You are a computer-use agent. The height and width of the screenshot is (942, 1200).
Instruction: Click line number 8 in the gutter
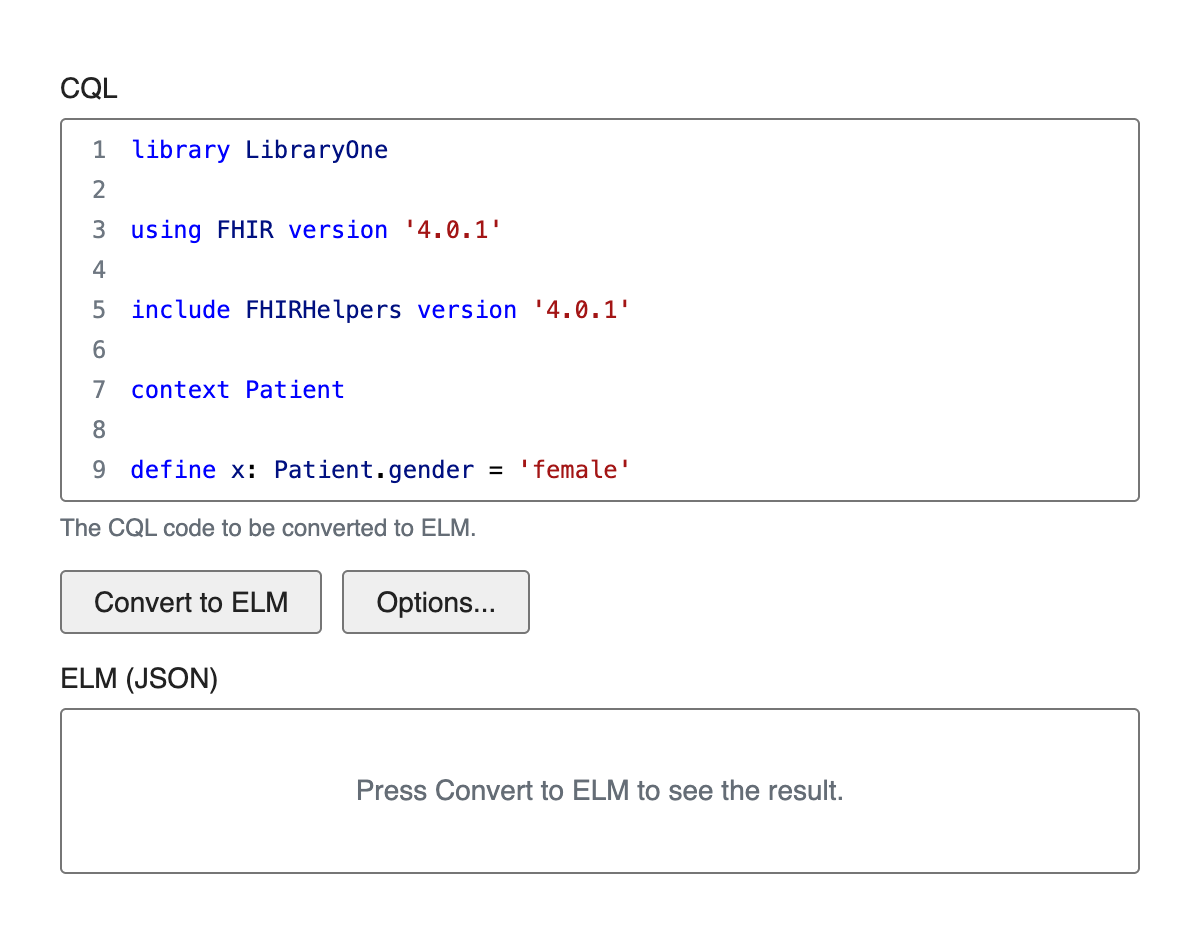[x=99, y=430]
